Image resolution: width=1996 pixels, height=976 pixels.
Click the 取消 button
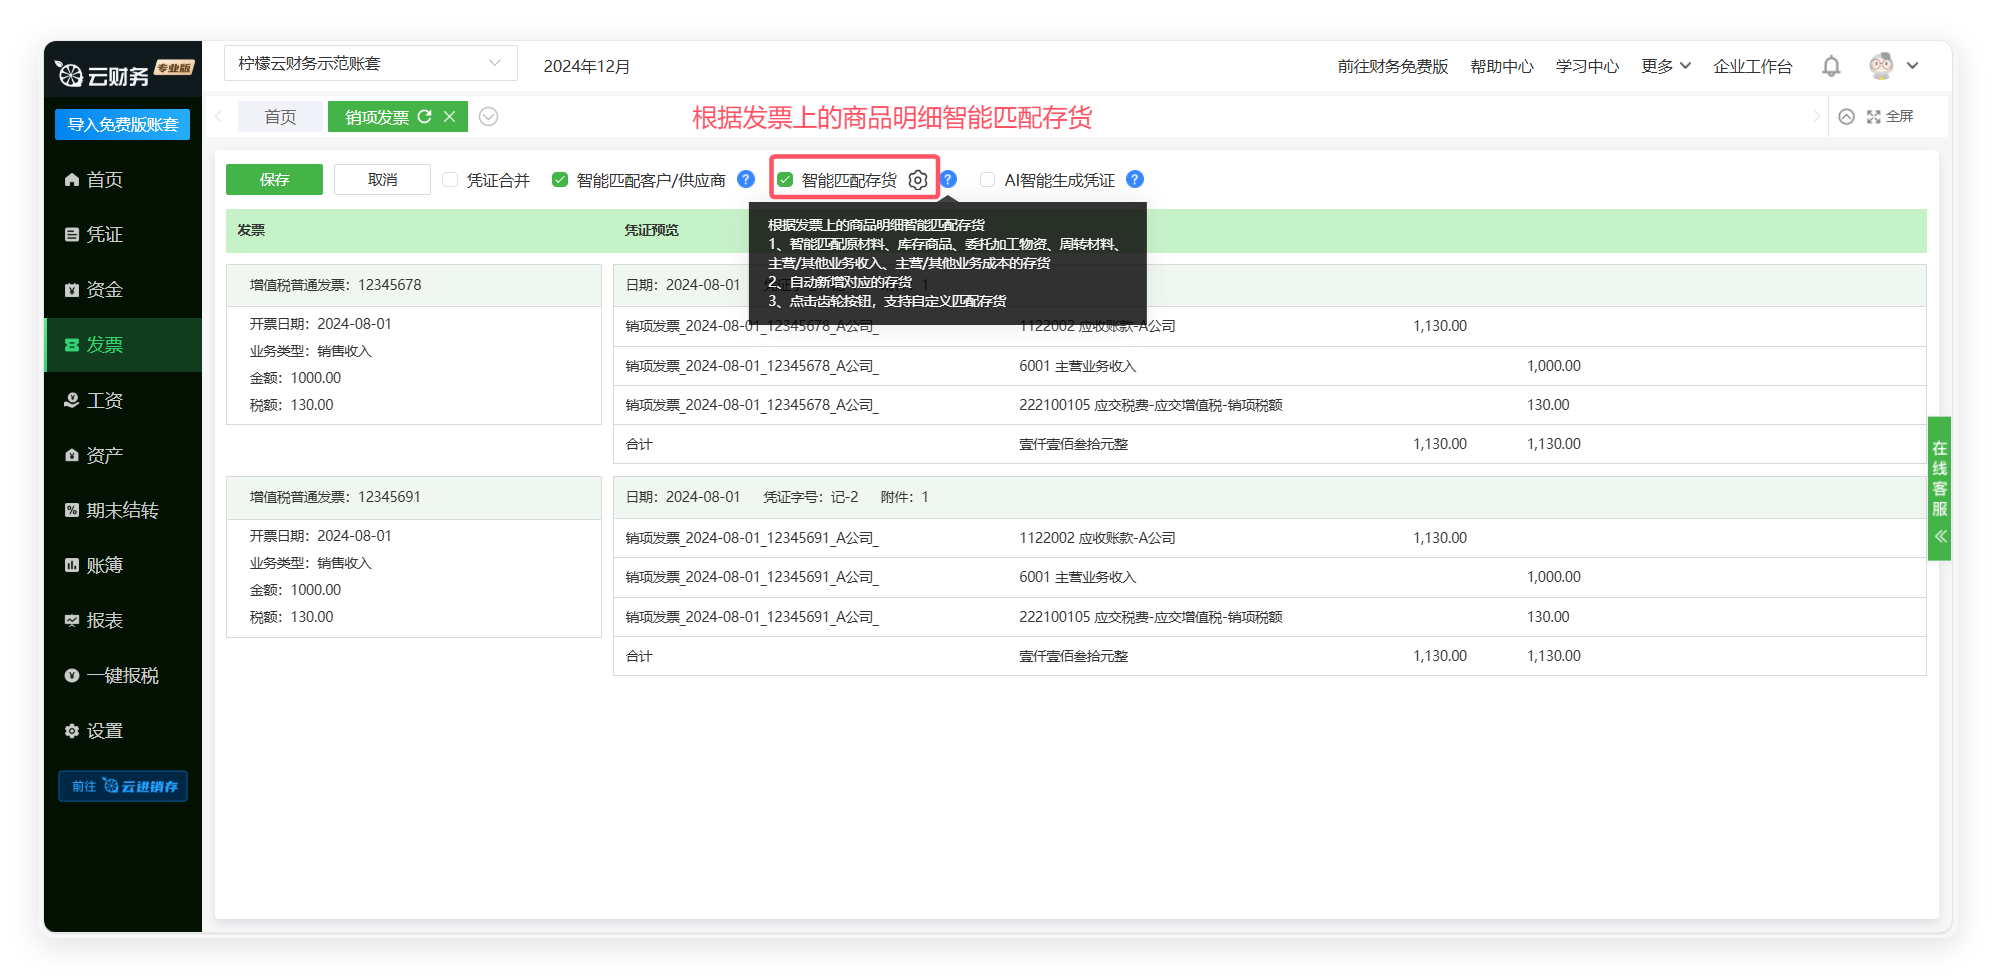pyautogui.click(x=382, y=180)
